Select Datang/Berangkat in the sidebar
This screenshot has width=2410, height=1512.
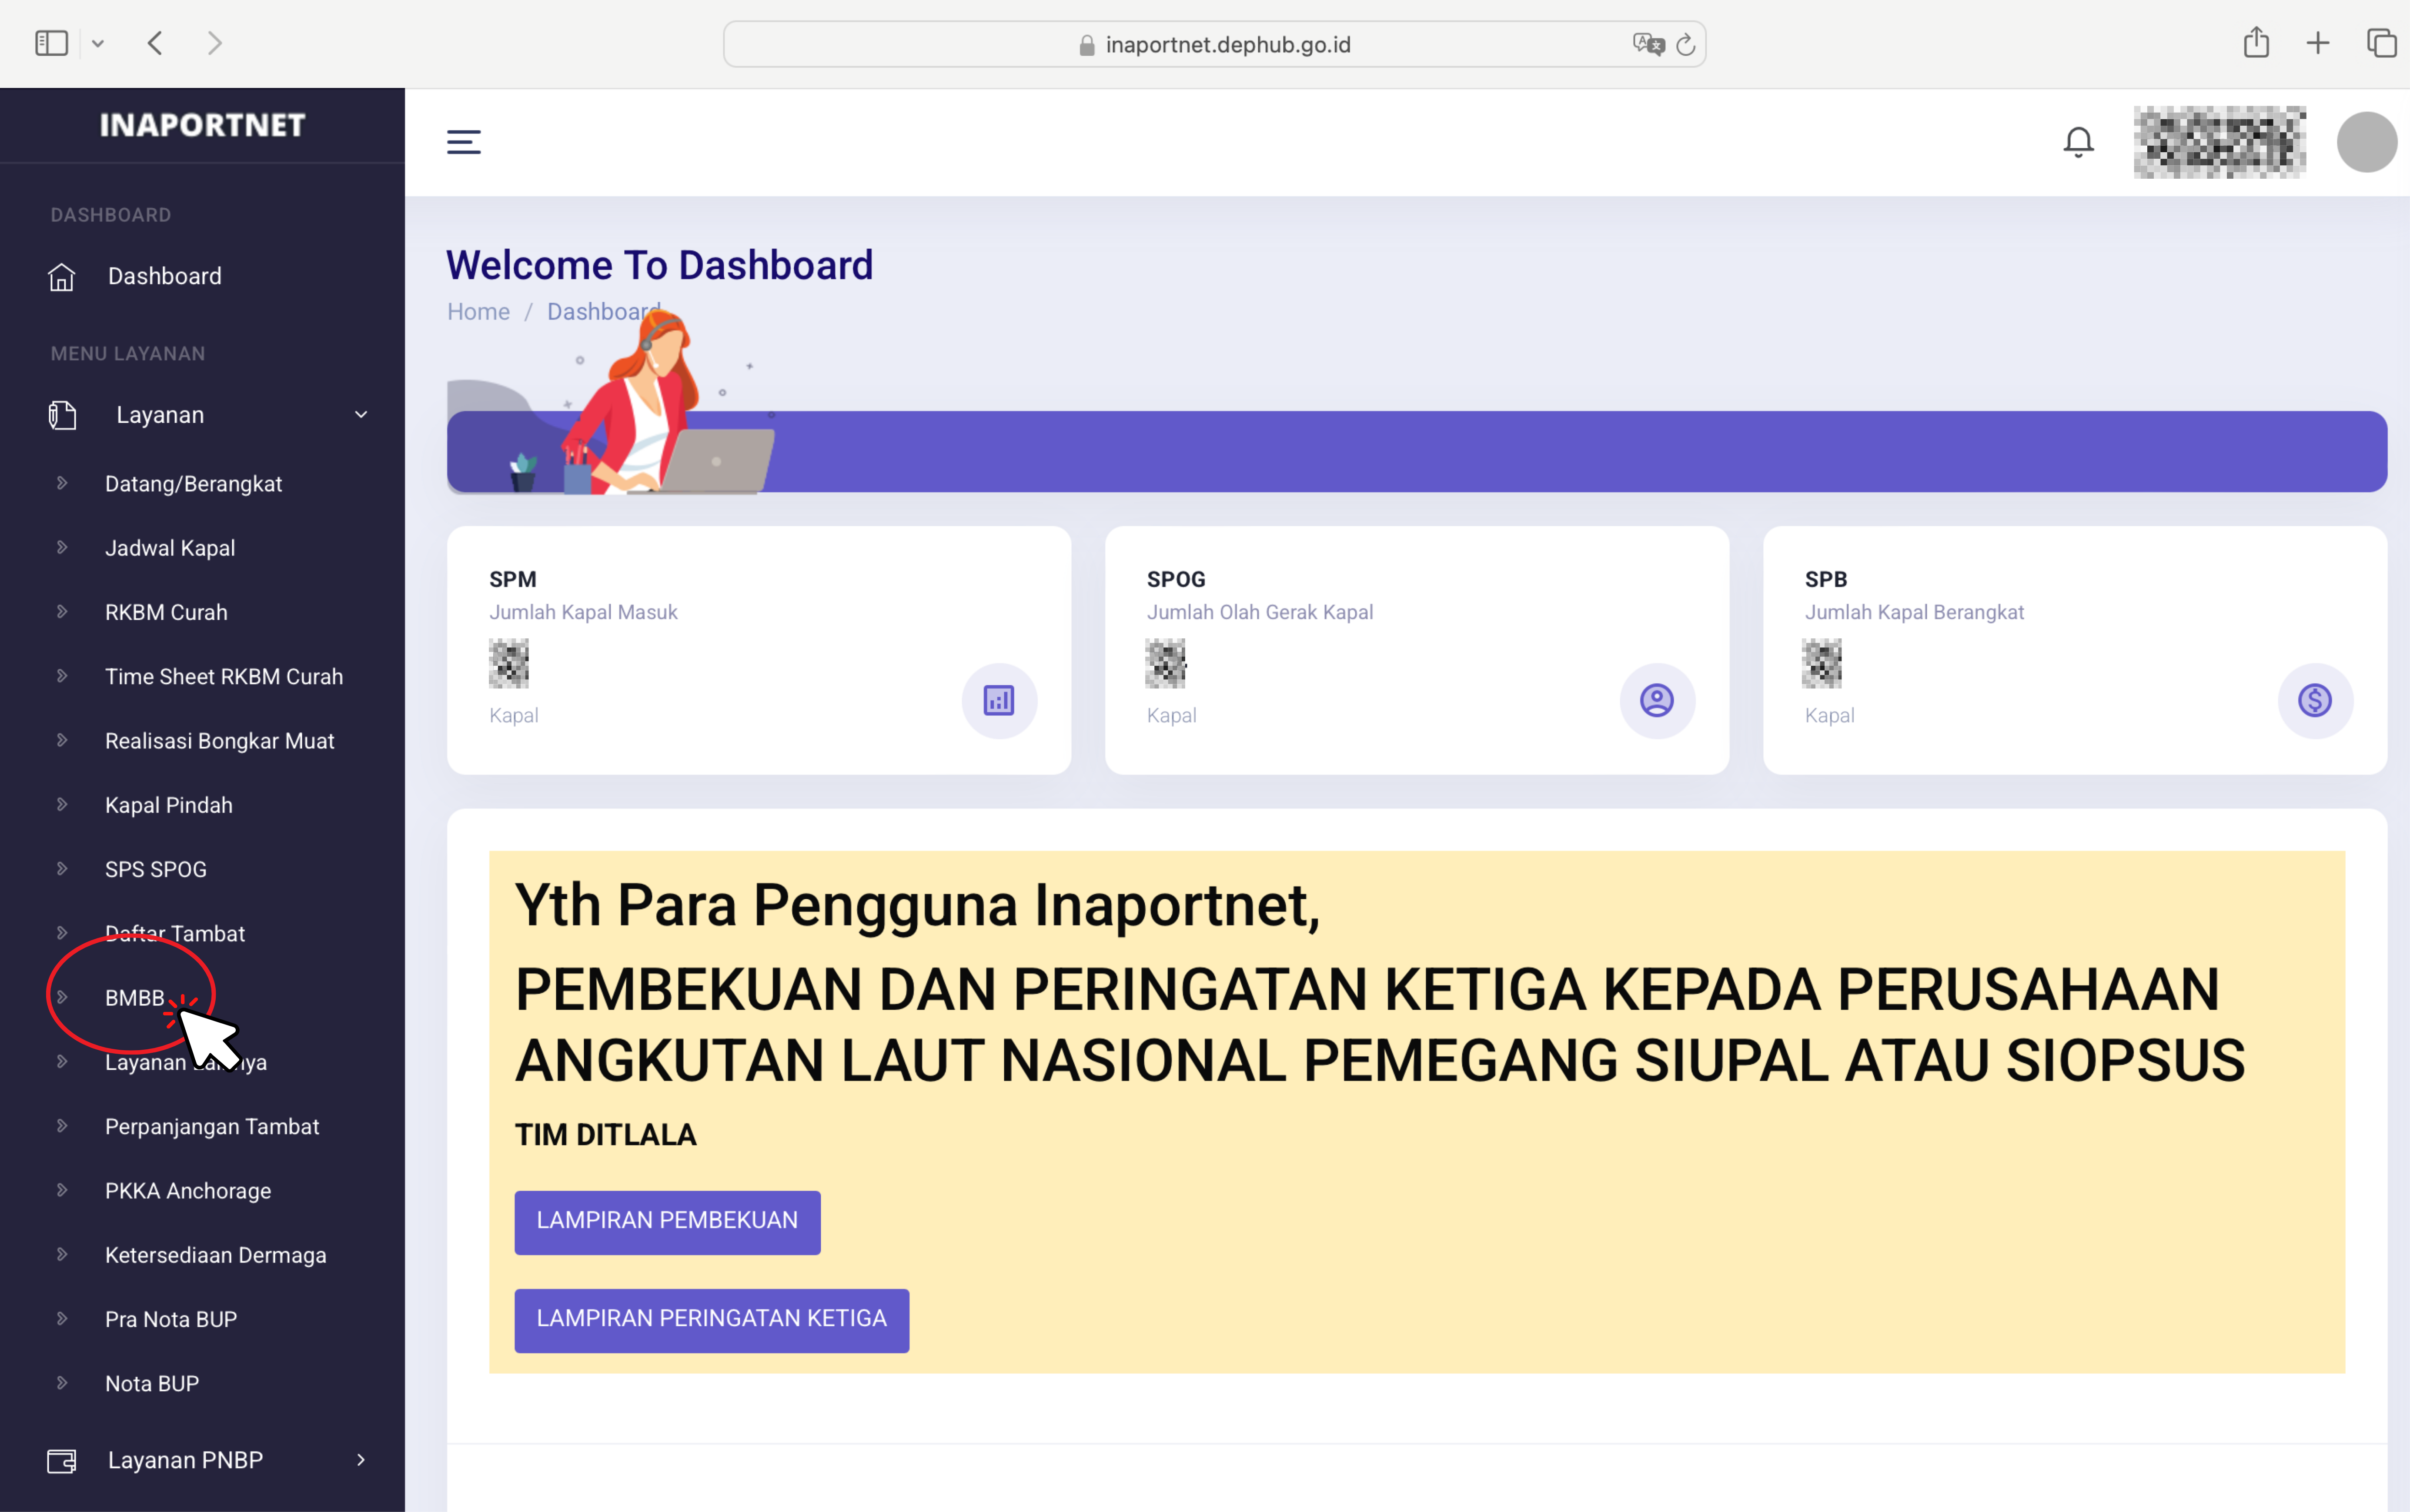click(193, 484)
